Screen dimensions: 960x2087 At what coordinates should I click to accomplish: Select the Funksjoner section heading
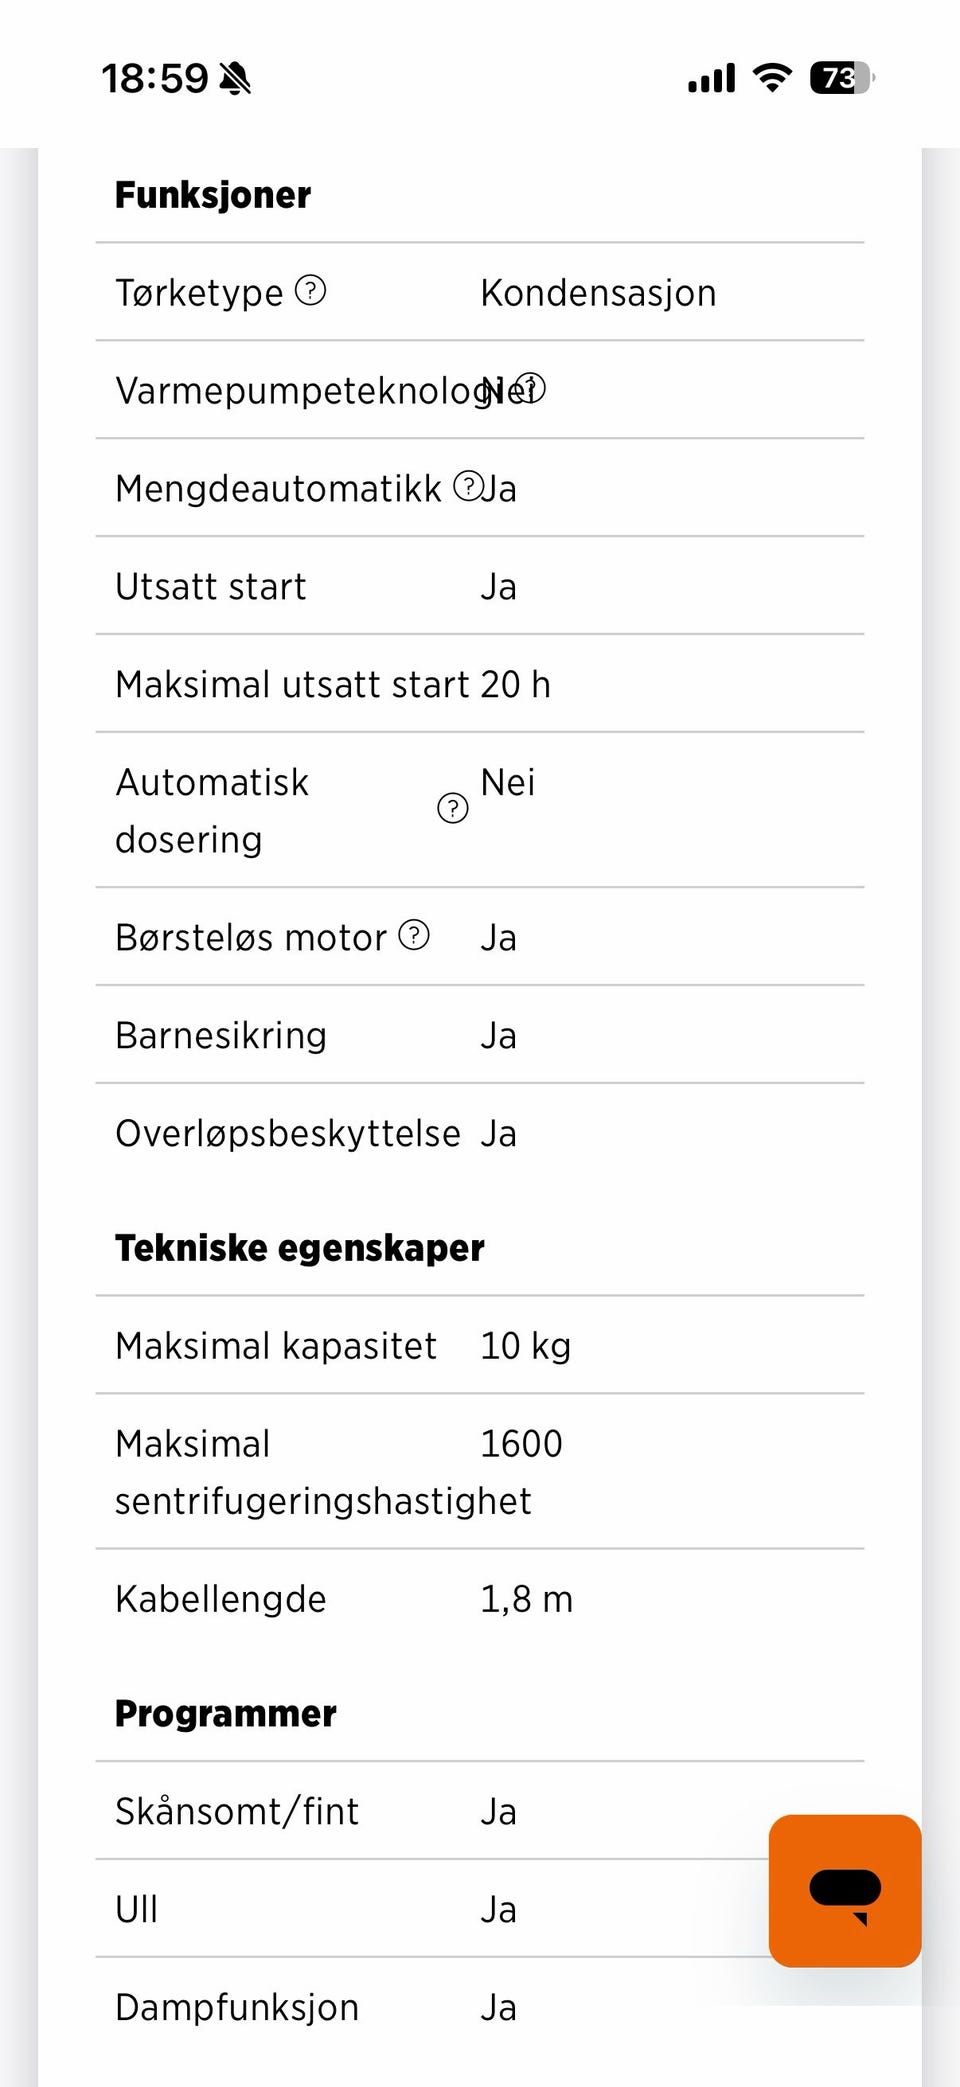[213, 195]
